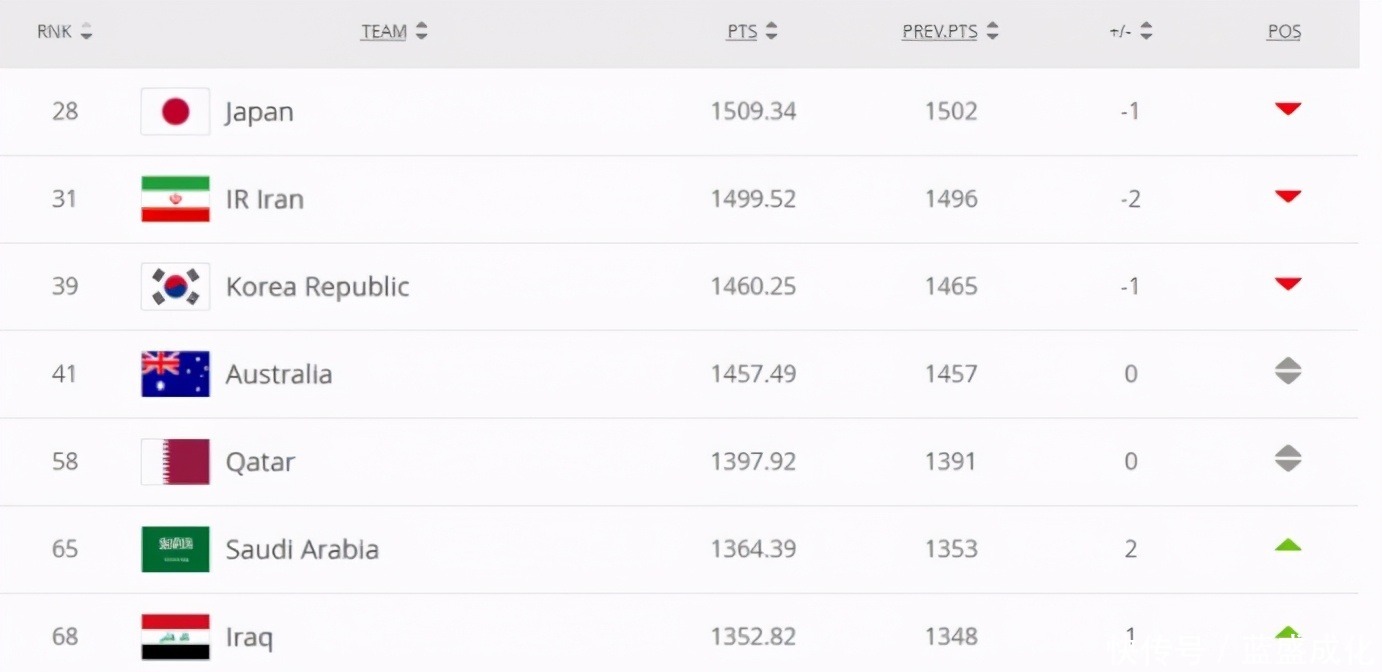
Task: Click the POS column header
Action: click(x=1284, y=32)
